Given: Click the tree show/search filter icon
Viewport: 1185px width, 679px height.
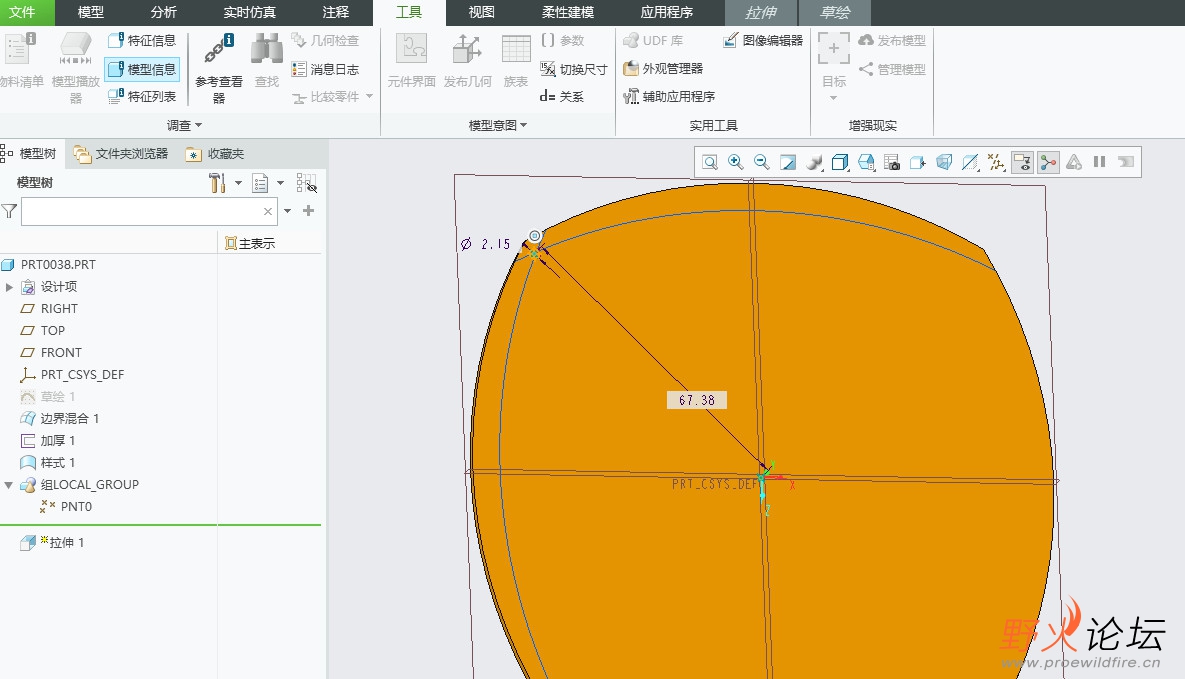Looking at the screenshot, I should point(306,183).
